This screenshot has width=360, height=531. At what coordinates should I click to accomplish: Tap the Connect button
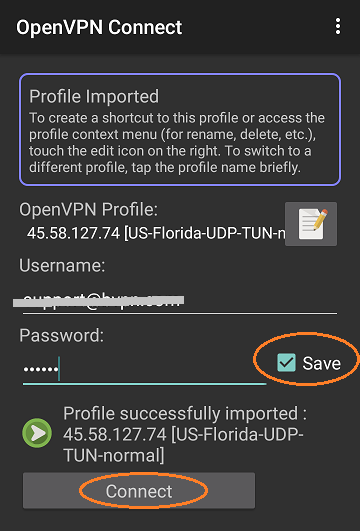coord(139,491)
